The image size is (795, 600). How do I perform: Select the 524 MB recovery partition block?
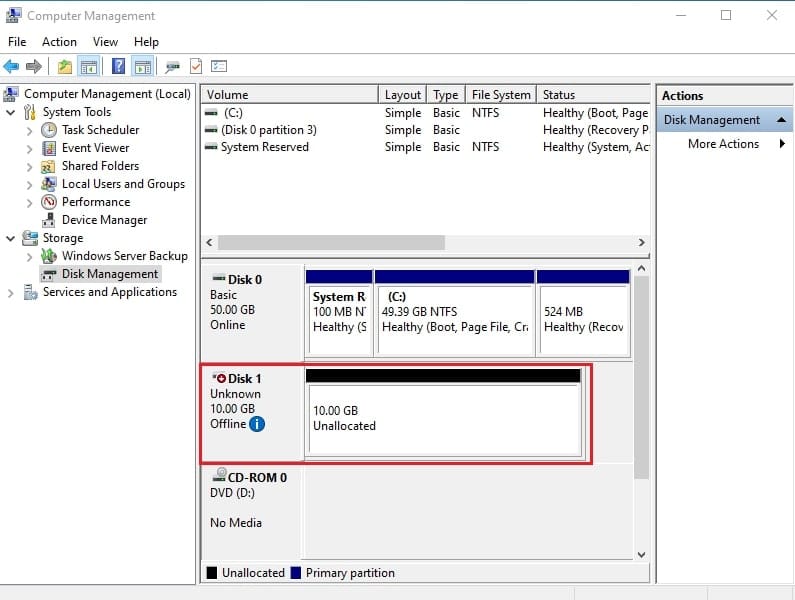coord(584,312)
